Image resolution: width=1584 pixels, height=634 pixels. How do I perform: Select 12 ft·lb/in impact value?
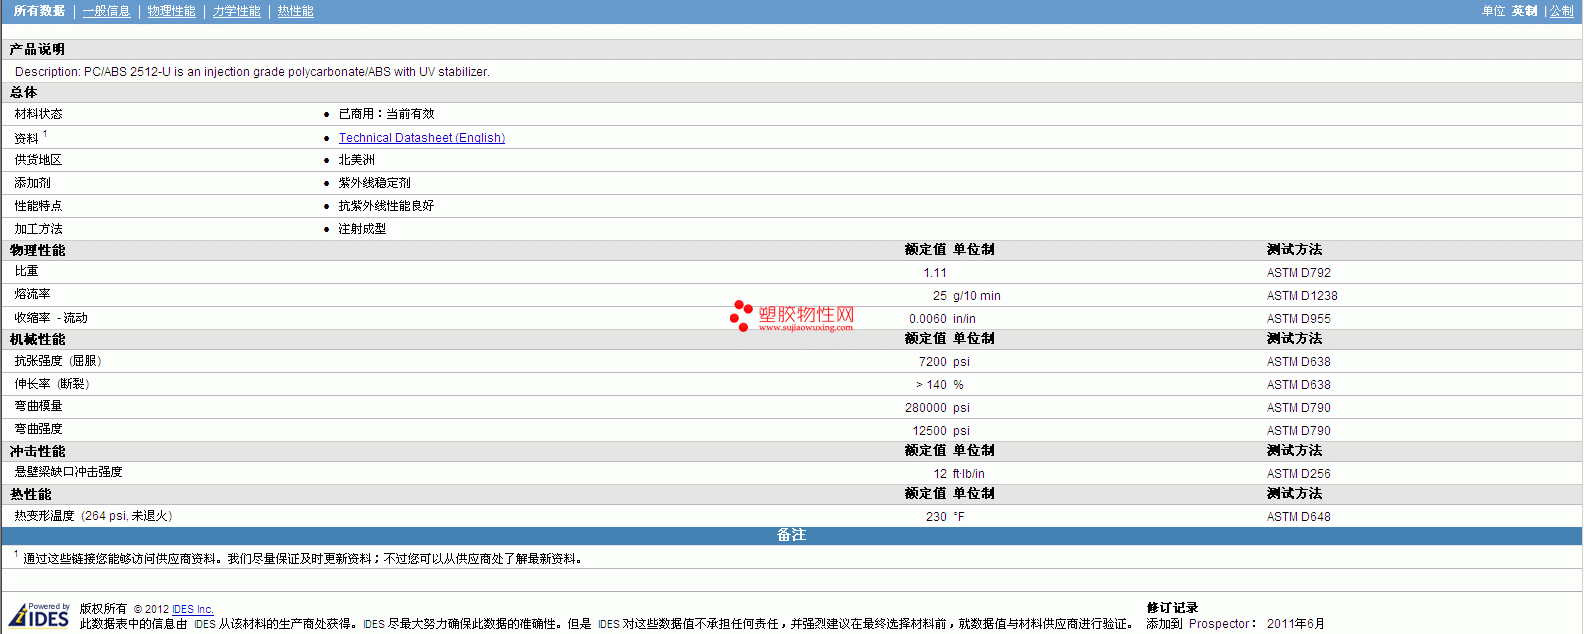point(959,474)
